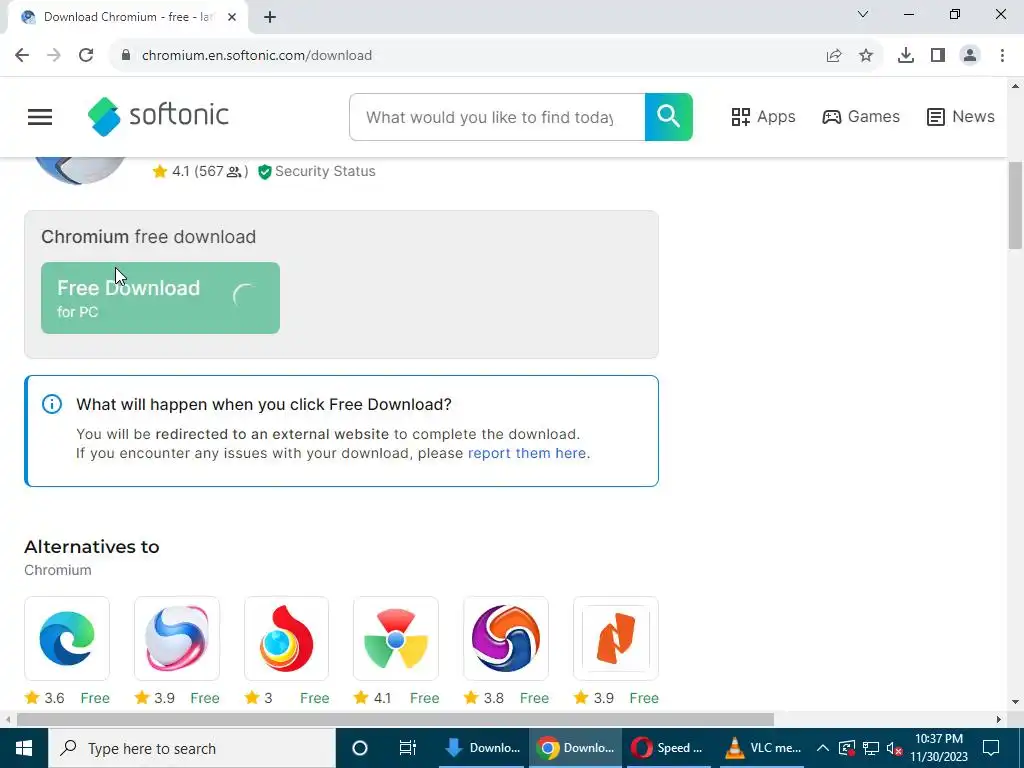Image resolution: width=1024 pixels, height=768 pixels.
Task: Open the Softonic hamburger menu
Action: pos(40,117)
